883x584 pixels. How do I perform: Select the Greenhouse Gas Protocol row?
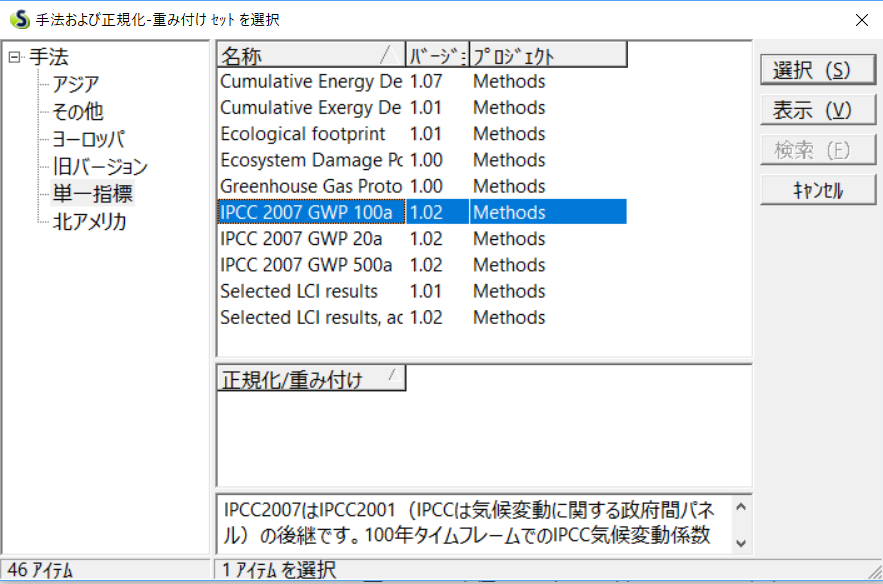[x=422, y=186]
